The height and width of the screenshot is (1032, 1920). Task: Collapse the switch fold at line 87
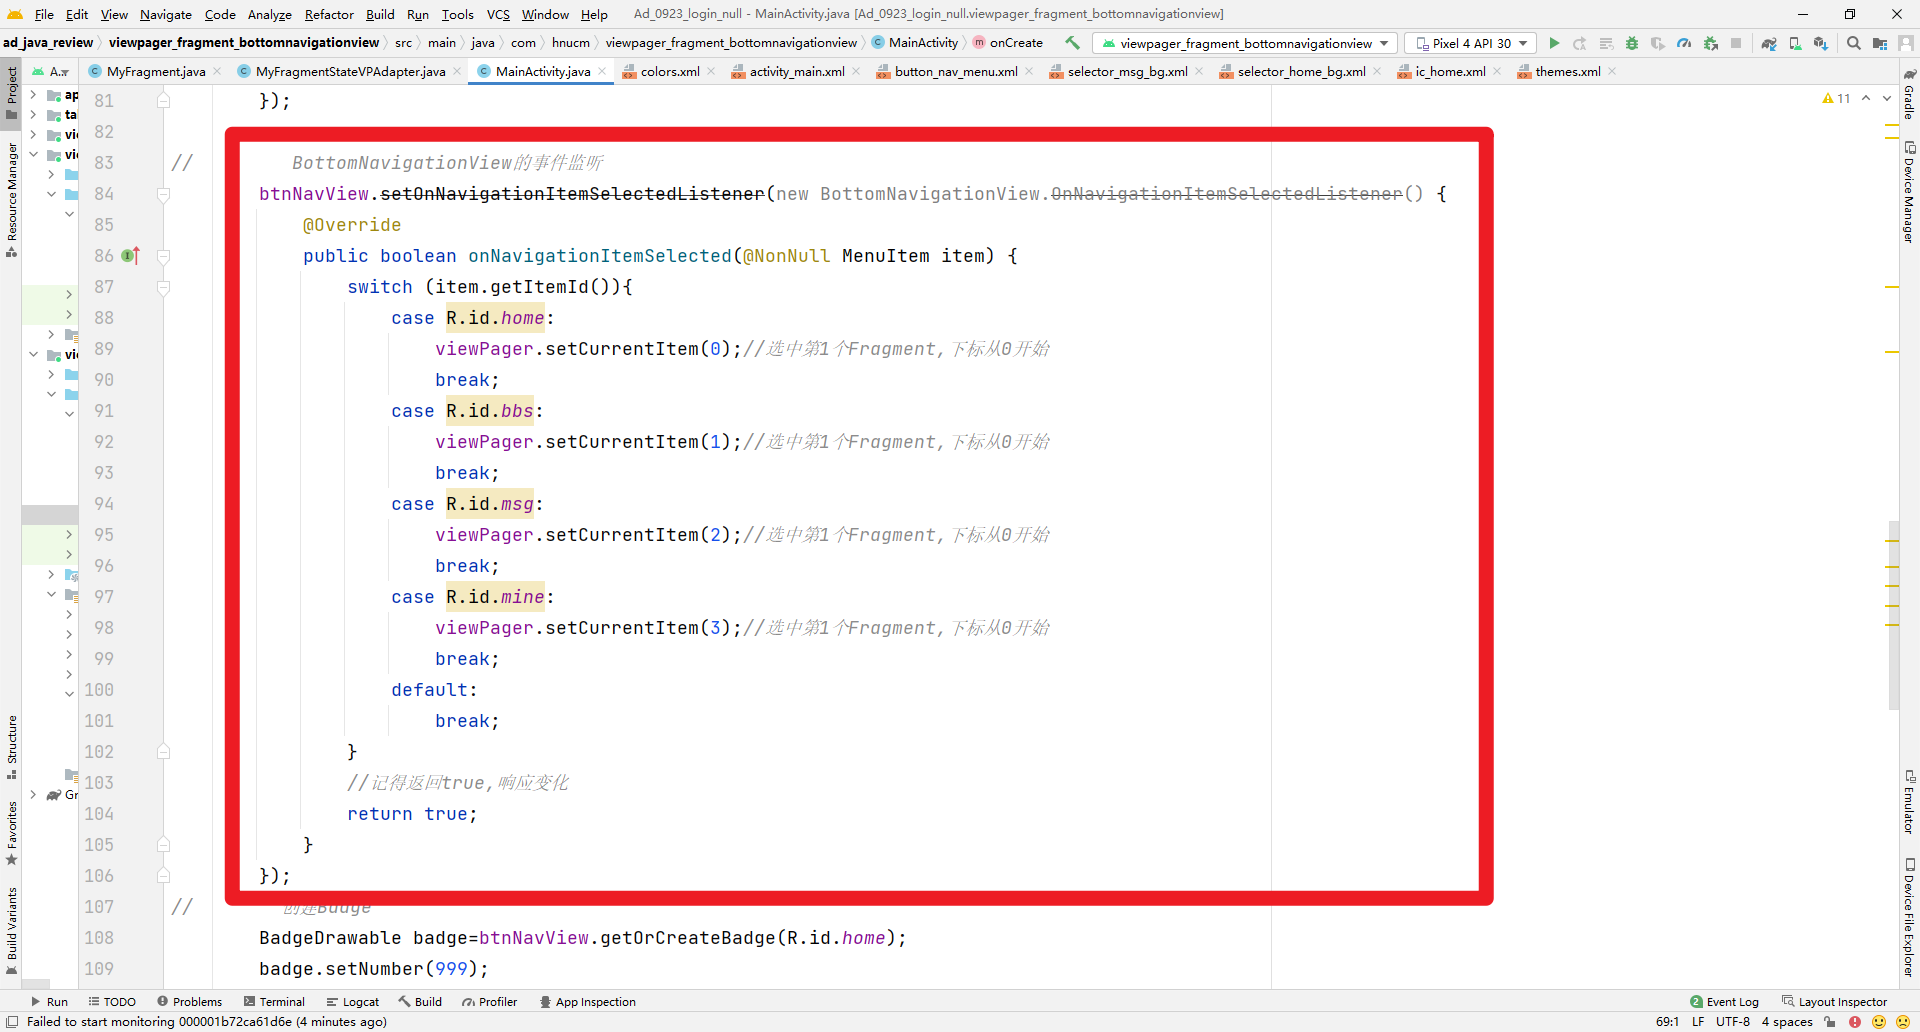coord(164,288)
